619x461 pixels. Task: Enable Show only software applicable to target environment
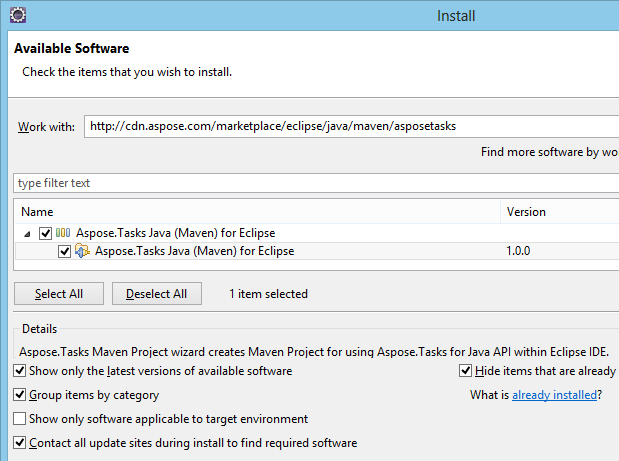click(x=21, y=419)
